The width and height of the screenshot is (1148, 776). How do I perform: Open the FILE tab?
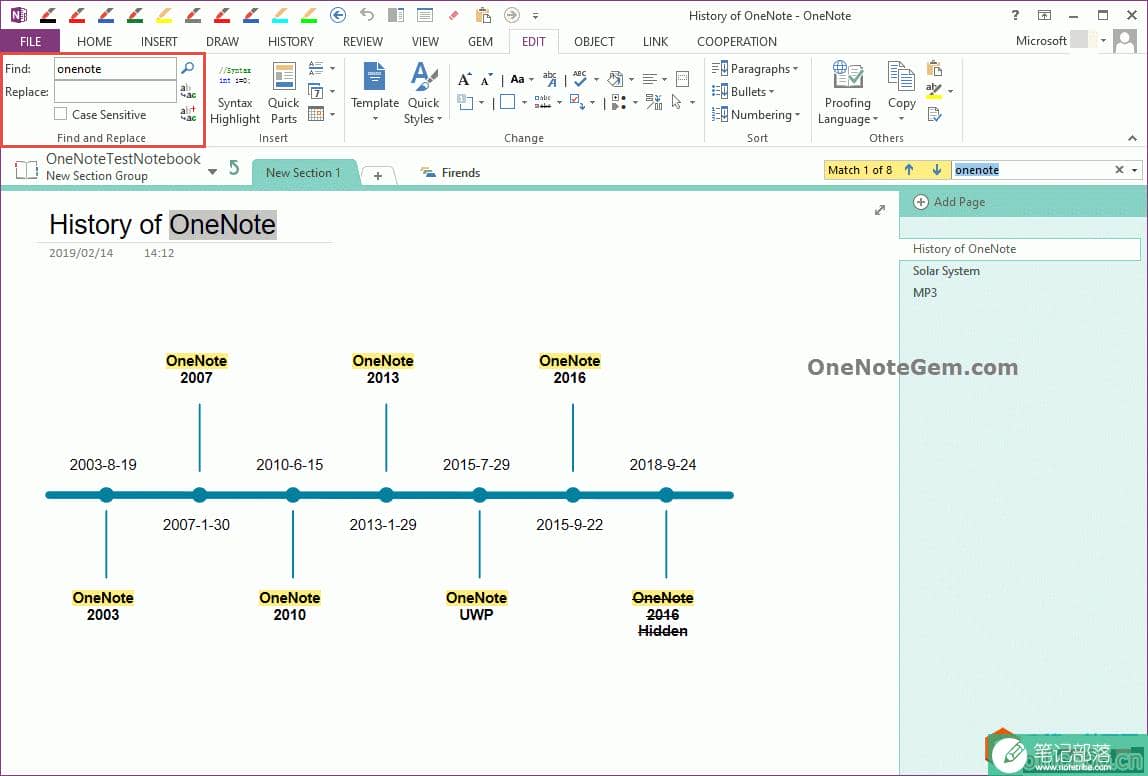tap(30, 41)
